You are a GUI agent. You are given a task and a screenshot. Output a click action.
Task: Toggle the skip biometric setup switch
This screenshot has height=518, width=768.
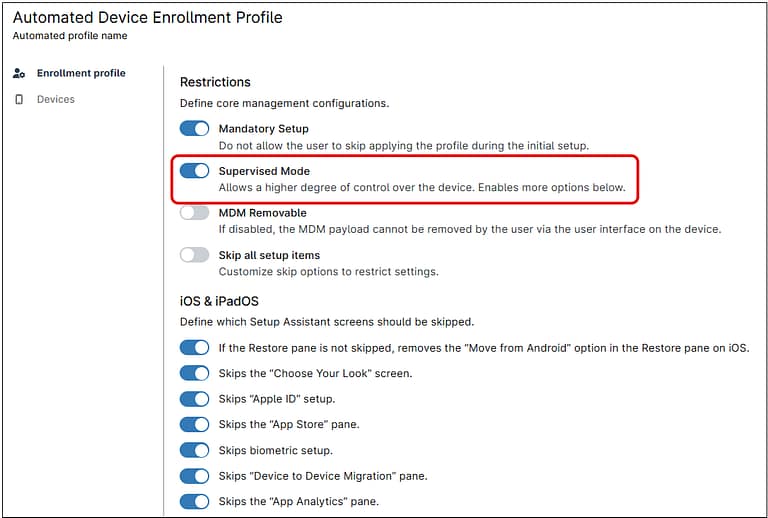point(194,450)
